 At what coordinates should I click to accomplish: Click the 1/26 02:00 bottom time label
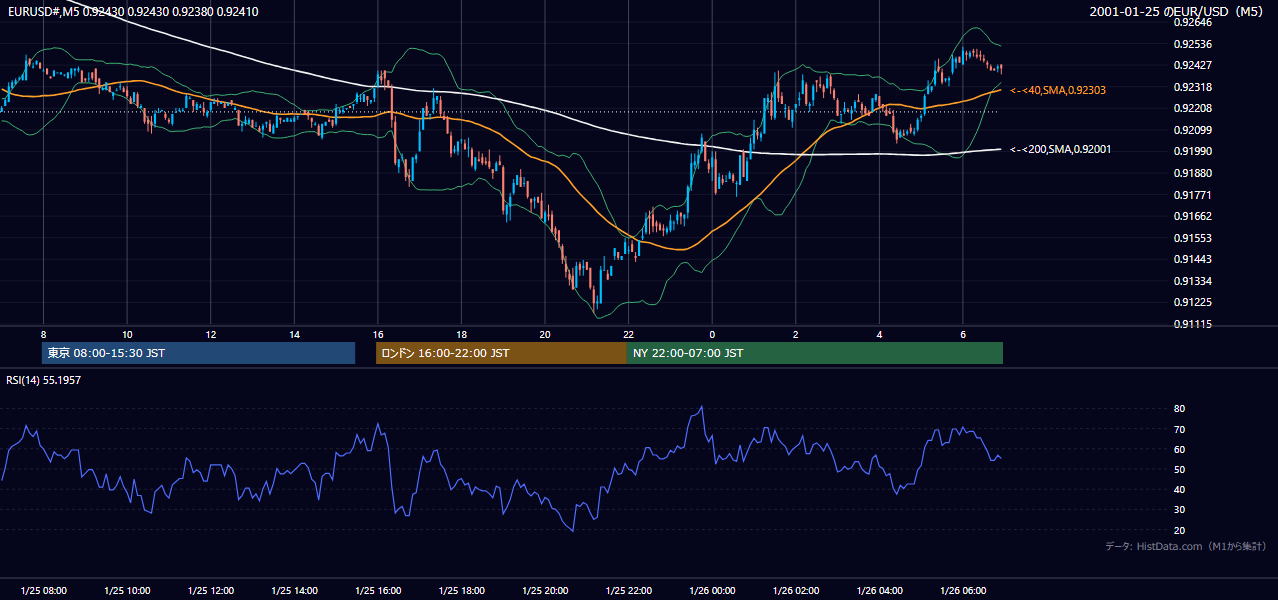pyautogui.click(x=795, y=590)
